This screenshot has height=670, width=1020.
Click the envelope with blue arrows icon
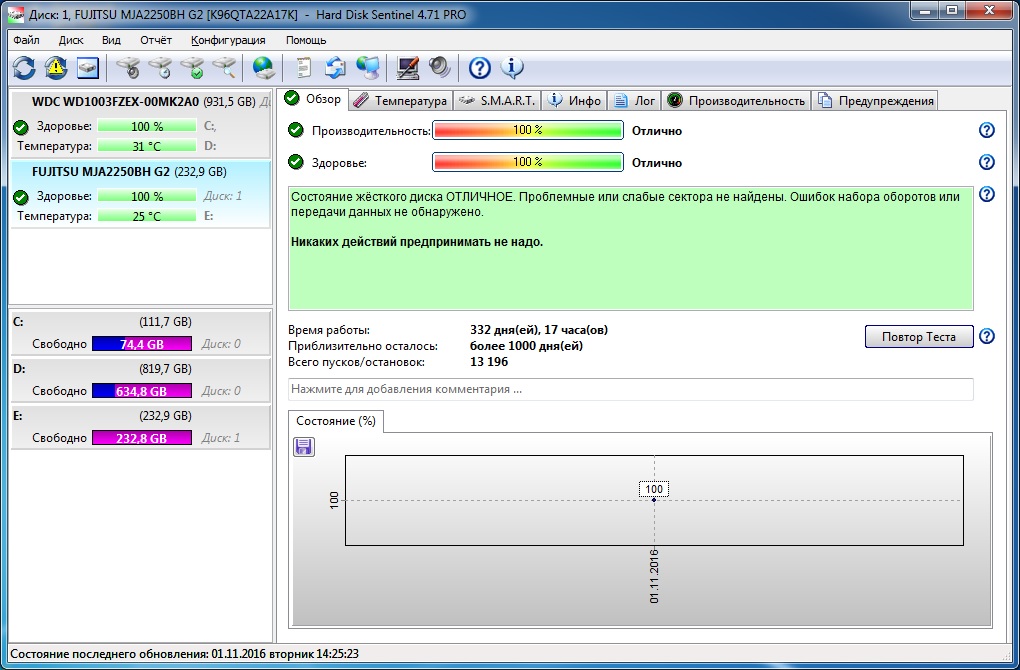336,68
